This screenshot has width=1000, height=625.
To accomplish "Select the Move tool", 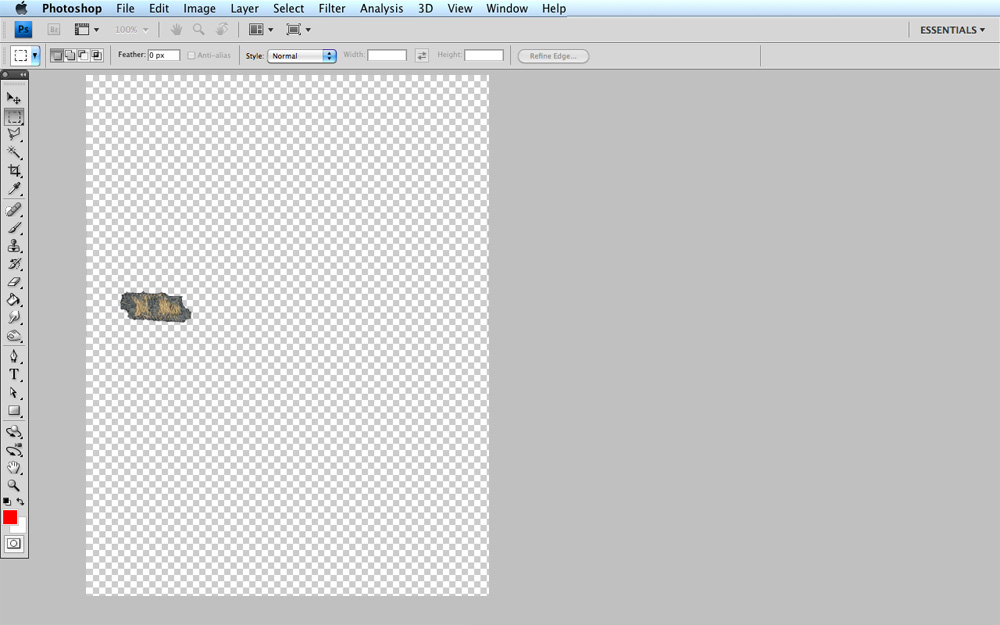I will pyautogui.click(x=14, y=97).
